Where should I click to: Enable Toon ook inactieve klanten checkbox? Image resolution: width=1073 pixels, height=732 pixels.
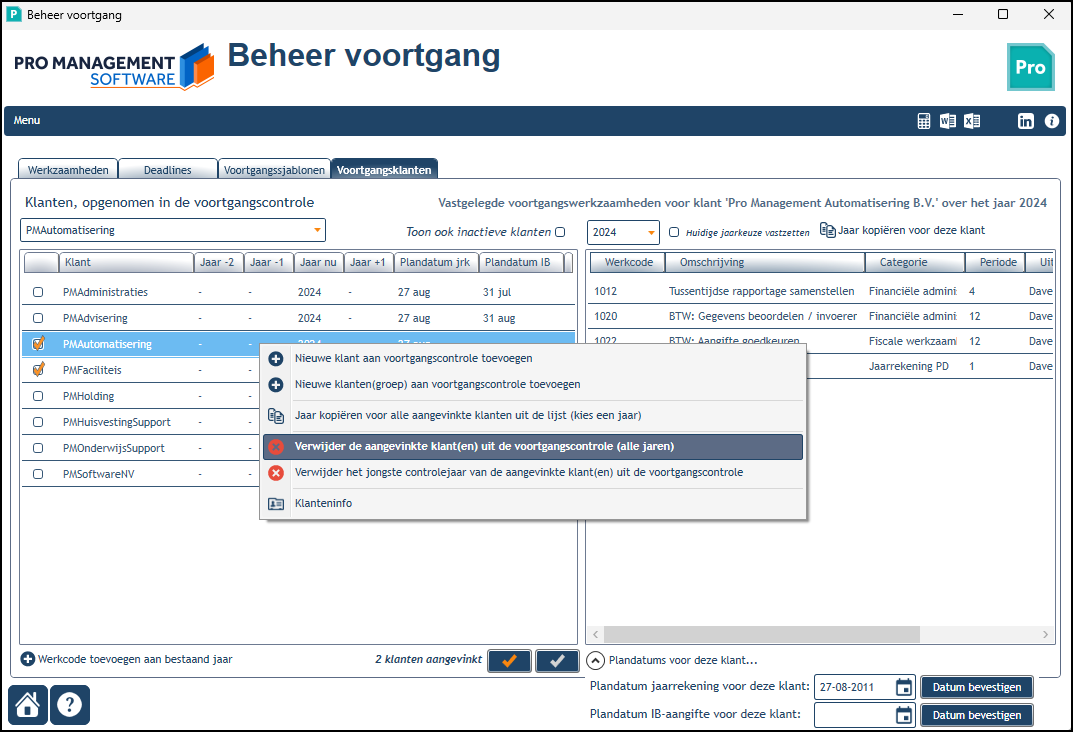pyautogui.click(x=560, y=232)
